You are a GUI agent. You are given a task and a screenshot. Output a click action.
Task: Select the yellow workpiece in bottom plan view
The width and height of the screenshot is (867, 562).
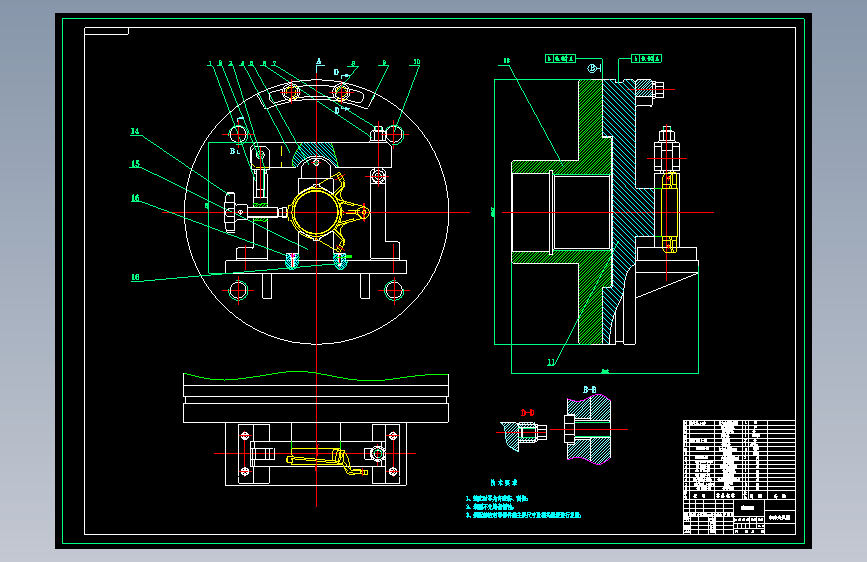pos(326,459)
